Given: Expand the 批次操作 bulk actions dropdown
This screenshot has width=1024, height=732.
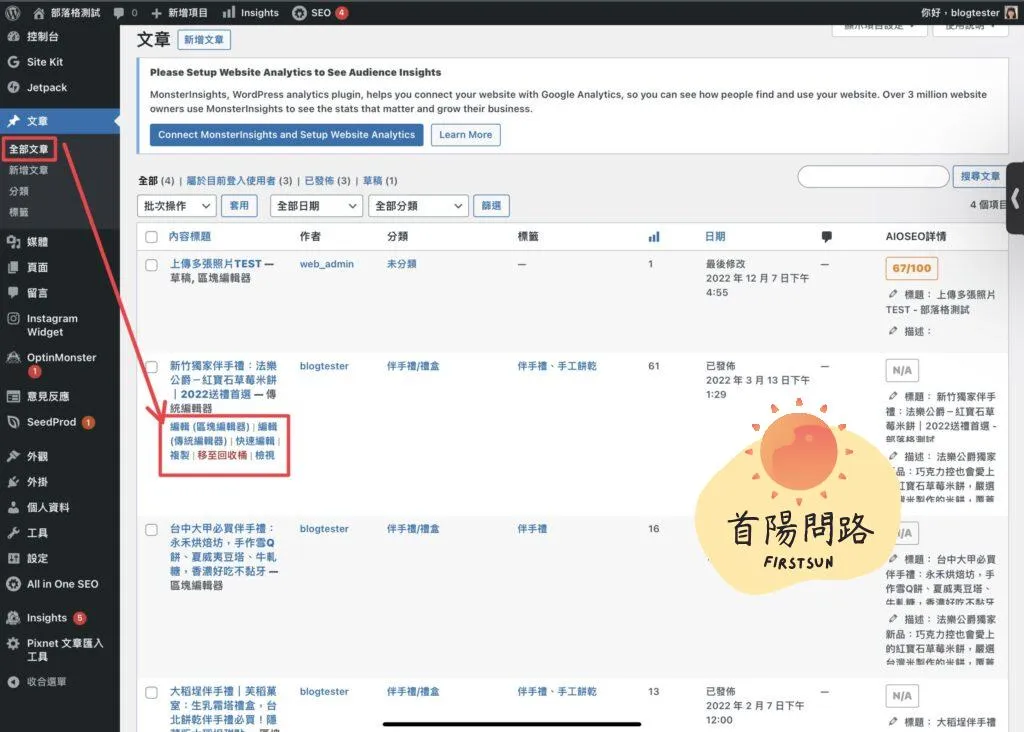Looking at the screenshot, I should point(177,206).
